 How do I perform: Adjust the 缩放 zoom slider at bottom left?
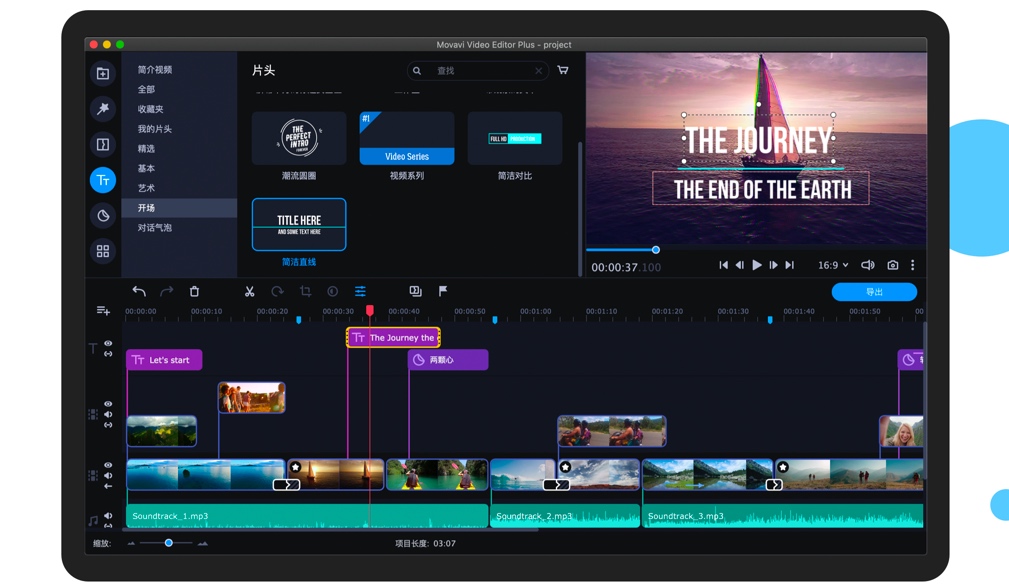[x=167, y=543]
